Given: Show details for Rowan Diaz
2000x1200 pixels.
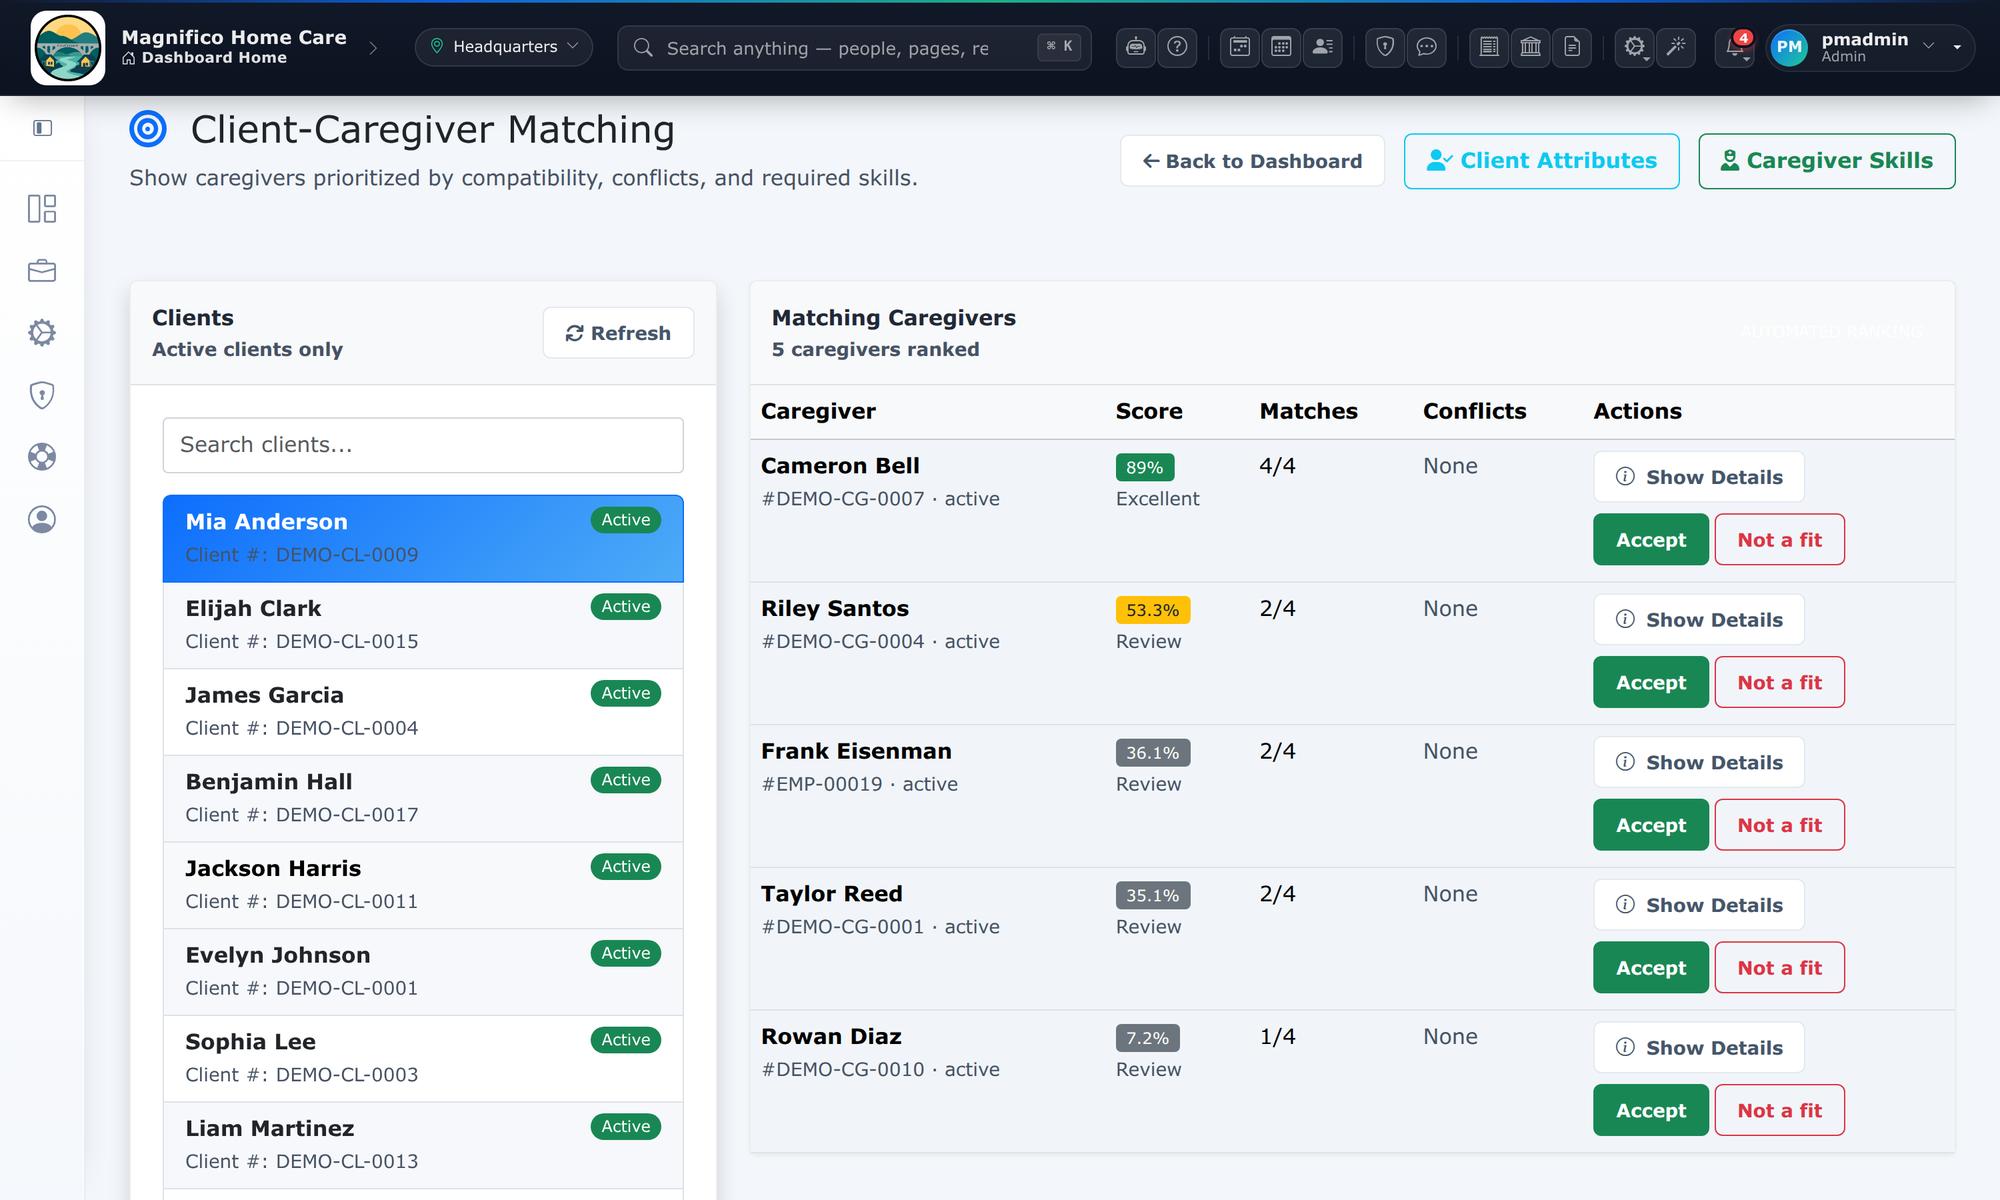Looking at the screenshot, I should (1698, 1048).
